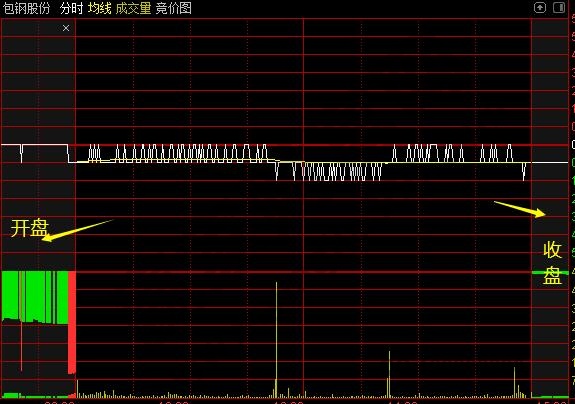The width and height of the screenshot is (575, 404).
Task: Close the call auction panel with X
Action: coord(66,28)
